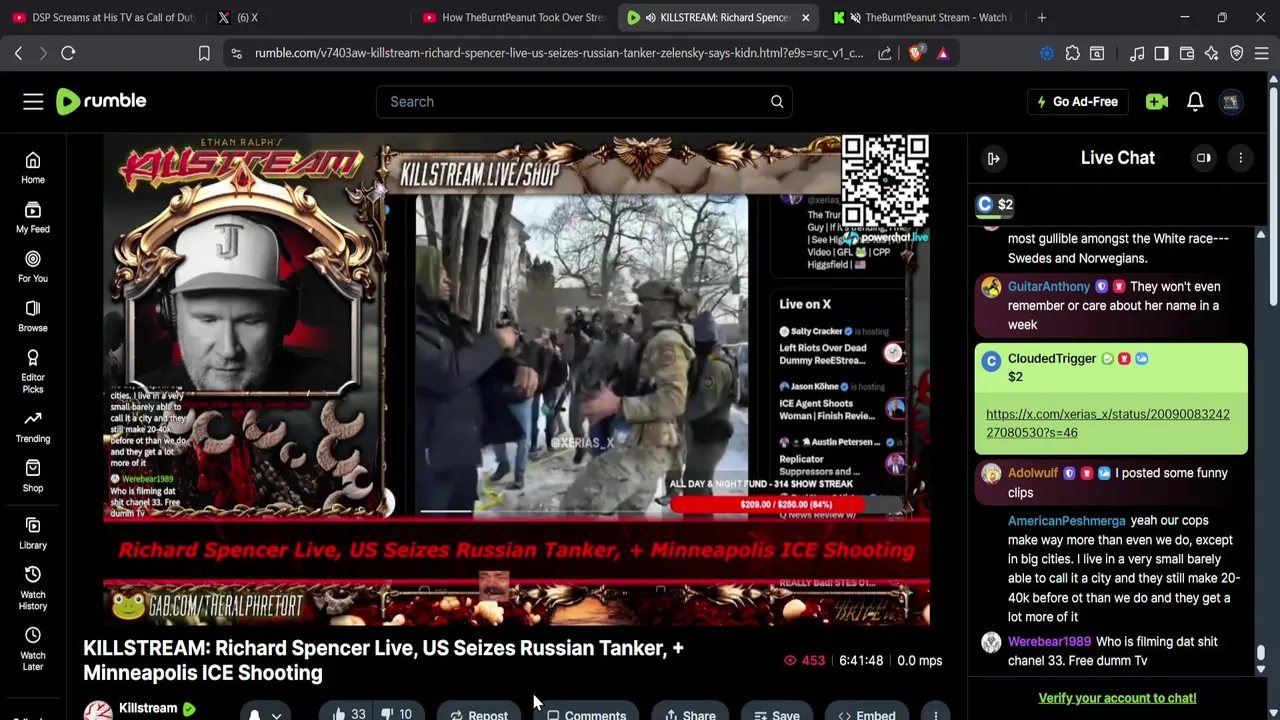The image size is (1280, 720).
Task: Open the Leo AI sparkle icon
Action: tap(1211, 53)
